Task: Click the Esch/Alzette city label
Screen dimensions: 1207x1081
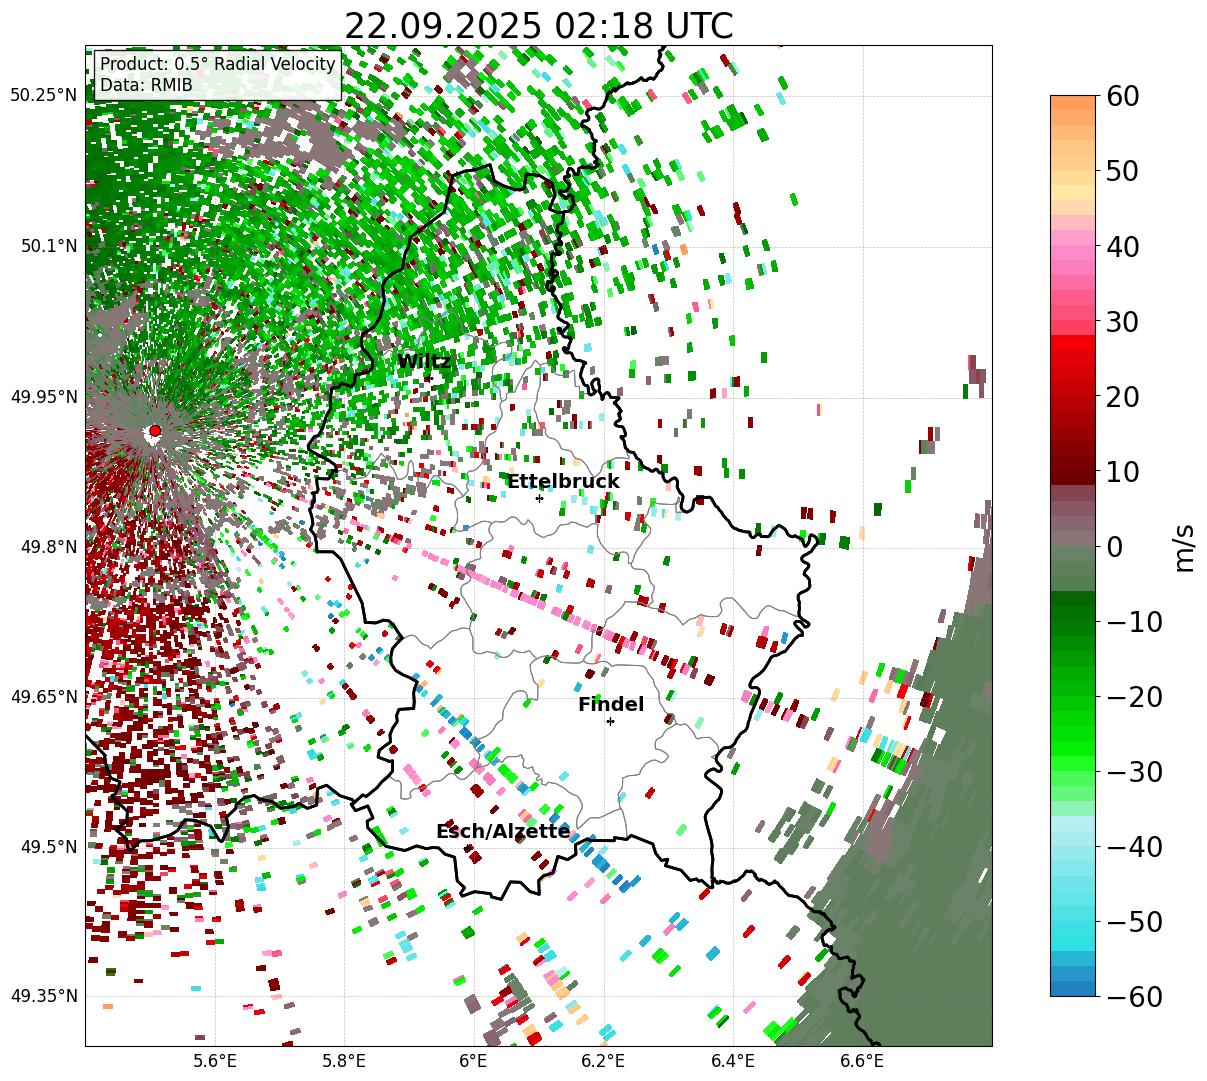Action: click(503, 832)
